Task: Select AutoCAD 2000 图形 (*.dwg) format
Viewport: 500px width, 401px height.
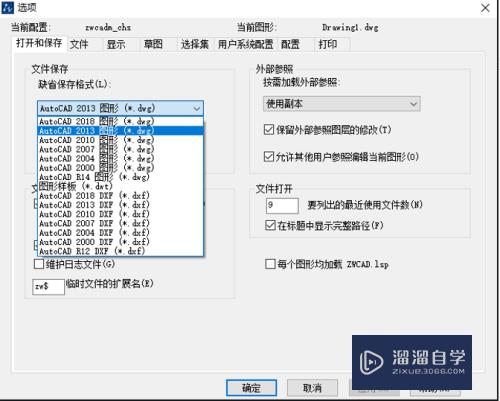Action: 120,168
